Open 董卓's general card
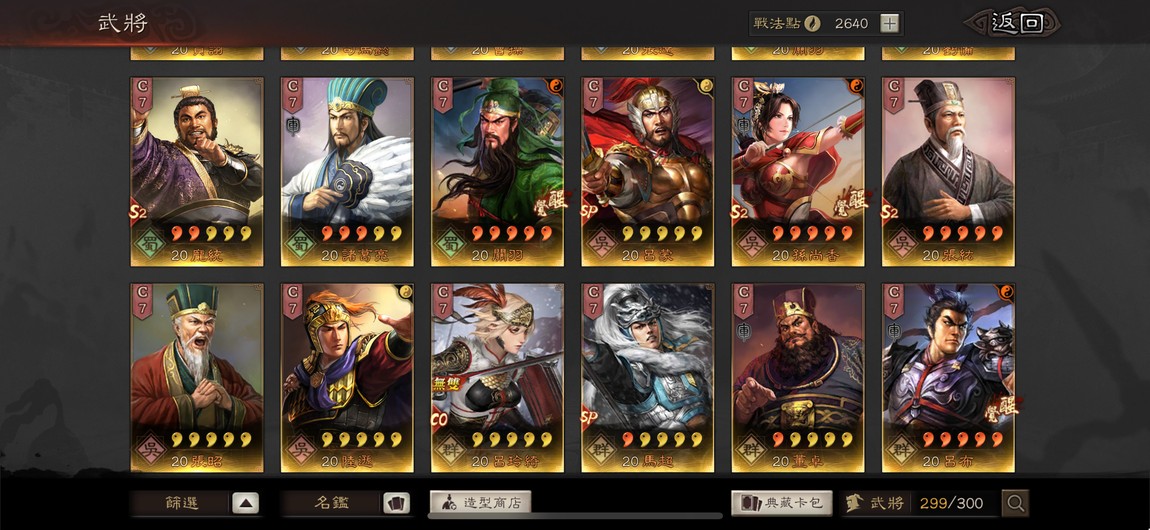Viewport: 1150px width, 530px height. pyautogui.click(x=798, y=378)
